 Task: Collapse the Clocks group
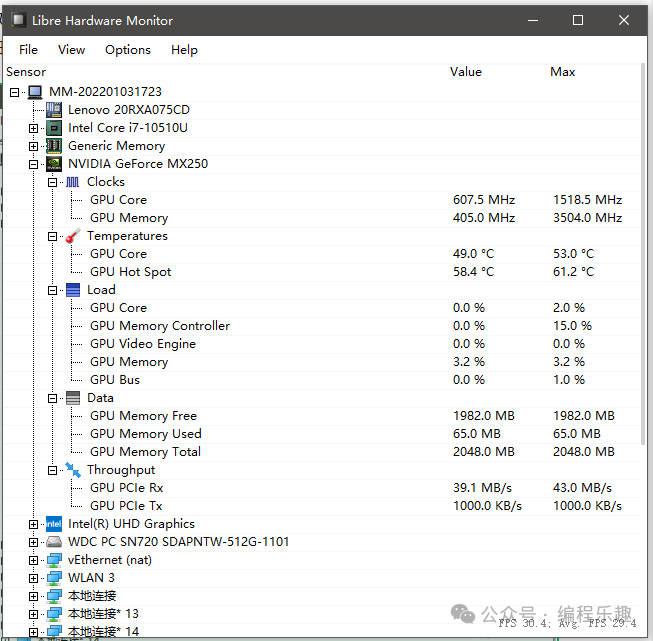(x=52, y=182)
